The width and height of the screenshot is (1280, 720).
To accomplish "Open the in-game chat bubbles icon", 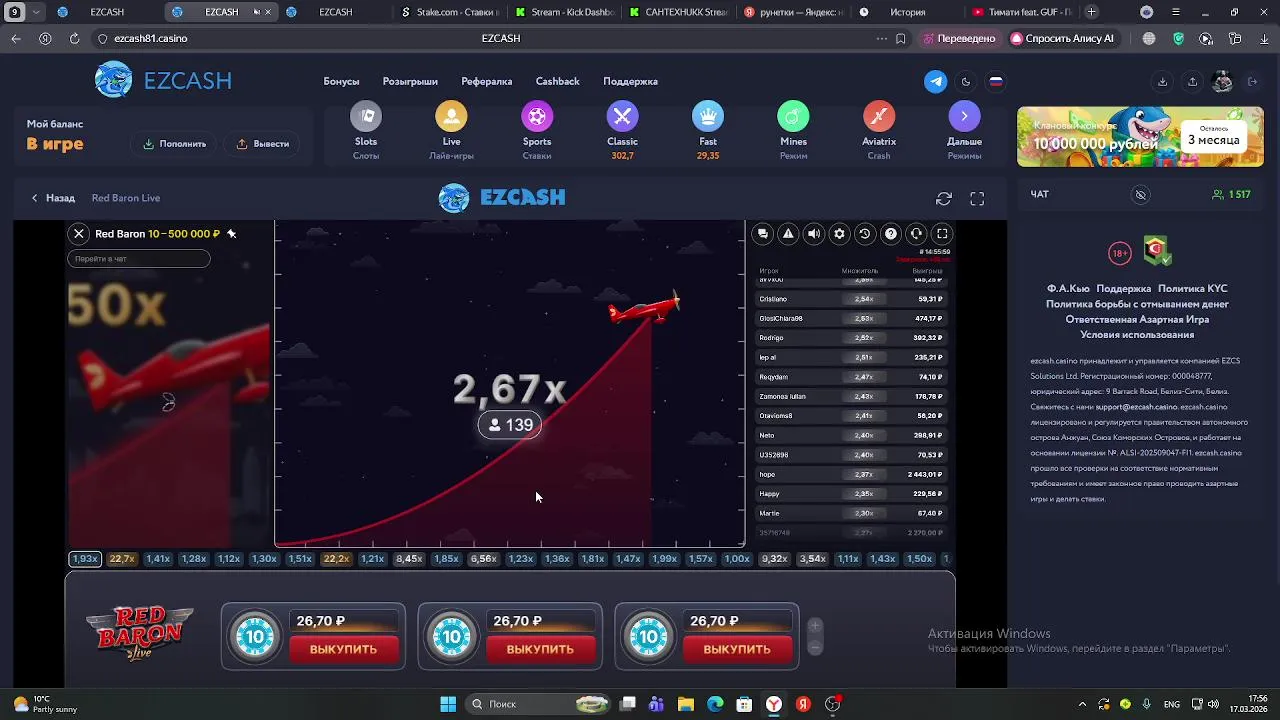I will [x=762, y=234].
